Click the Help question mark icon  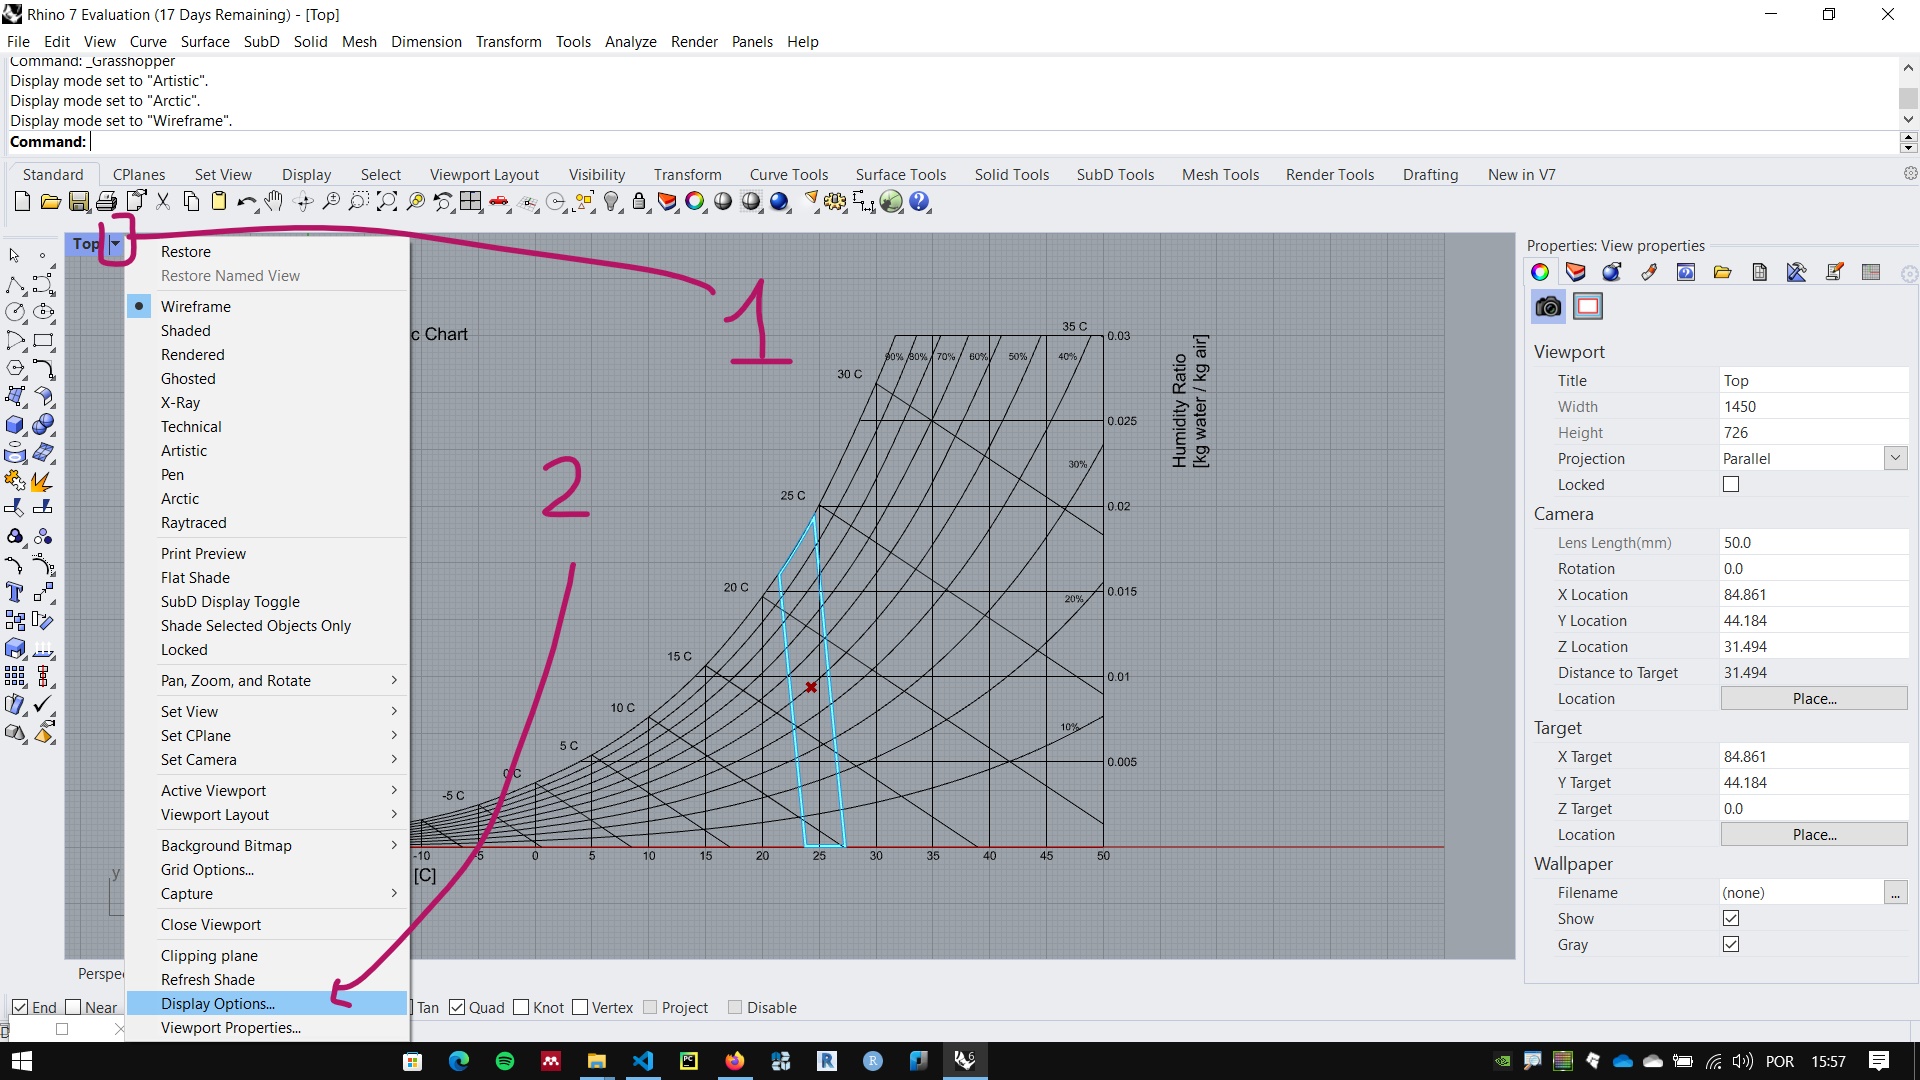920,202
